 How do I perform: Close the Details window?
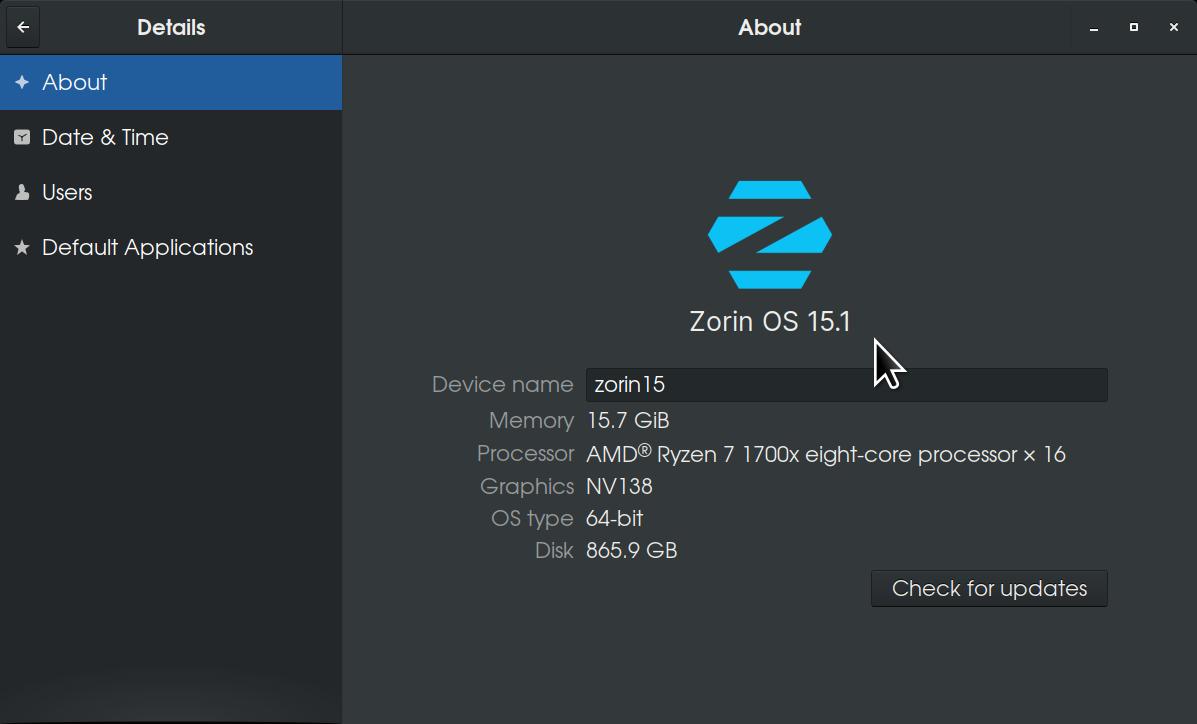point(1173,27)
